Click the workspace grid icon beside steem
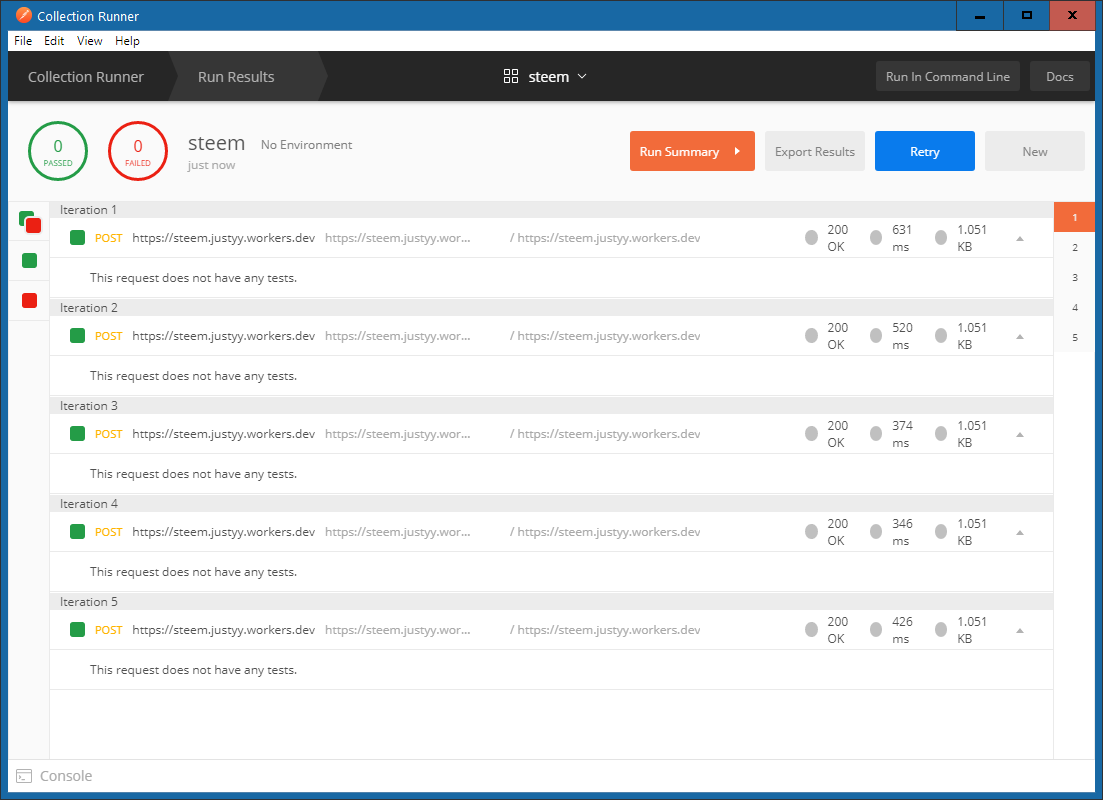1103x800 pixels. [511, 76]
